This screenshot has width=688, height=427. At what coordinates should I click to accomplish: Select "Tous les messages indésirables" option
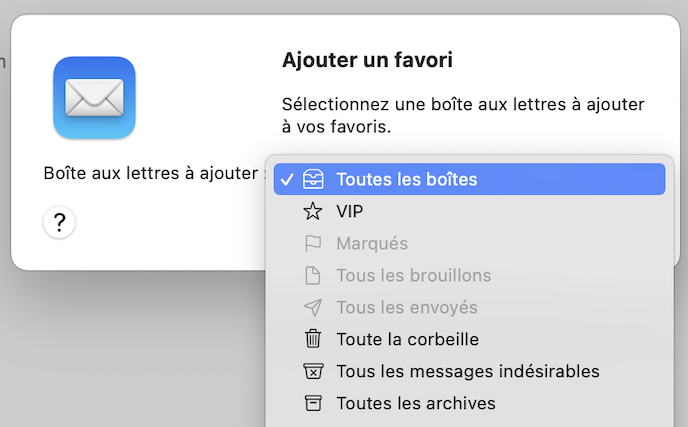tap(468, 372)
